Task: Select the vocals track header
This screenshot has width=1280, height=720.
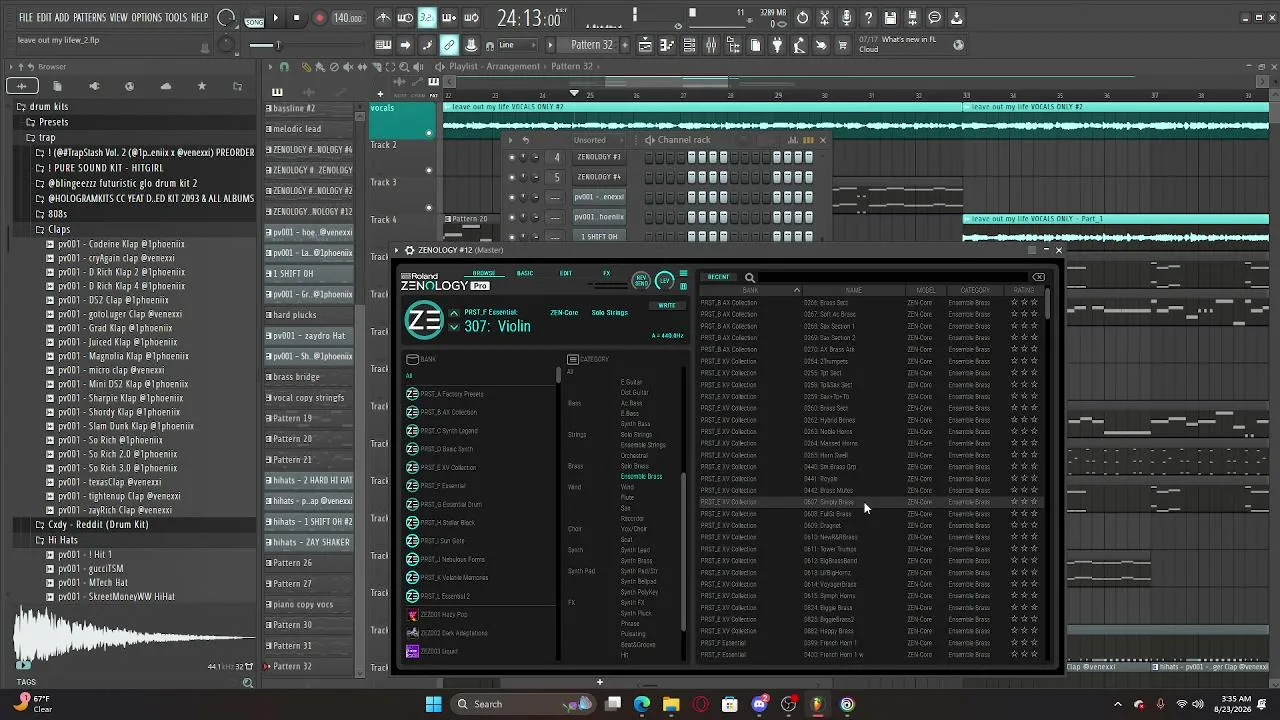Action: click(401, 121)
